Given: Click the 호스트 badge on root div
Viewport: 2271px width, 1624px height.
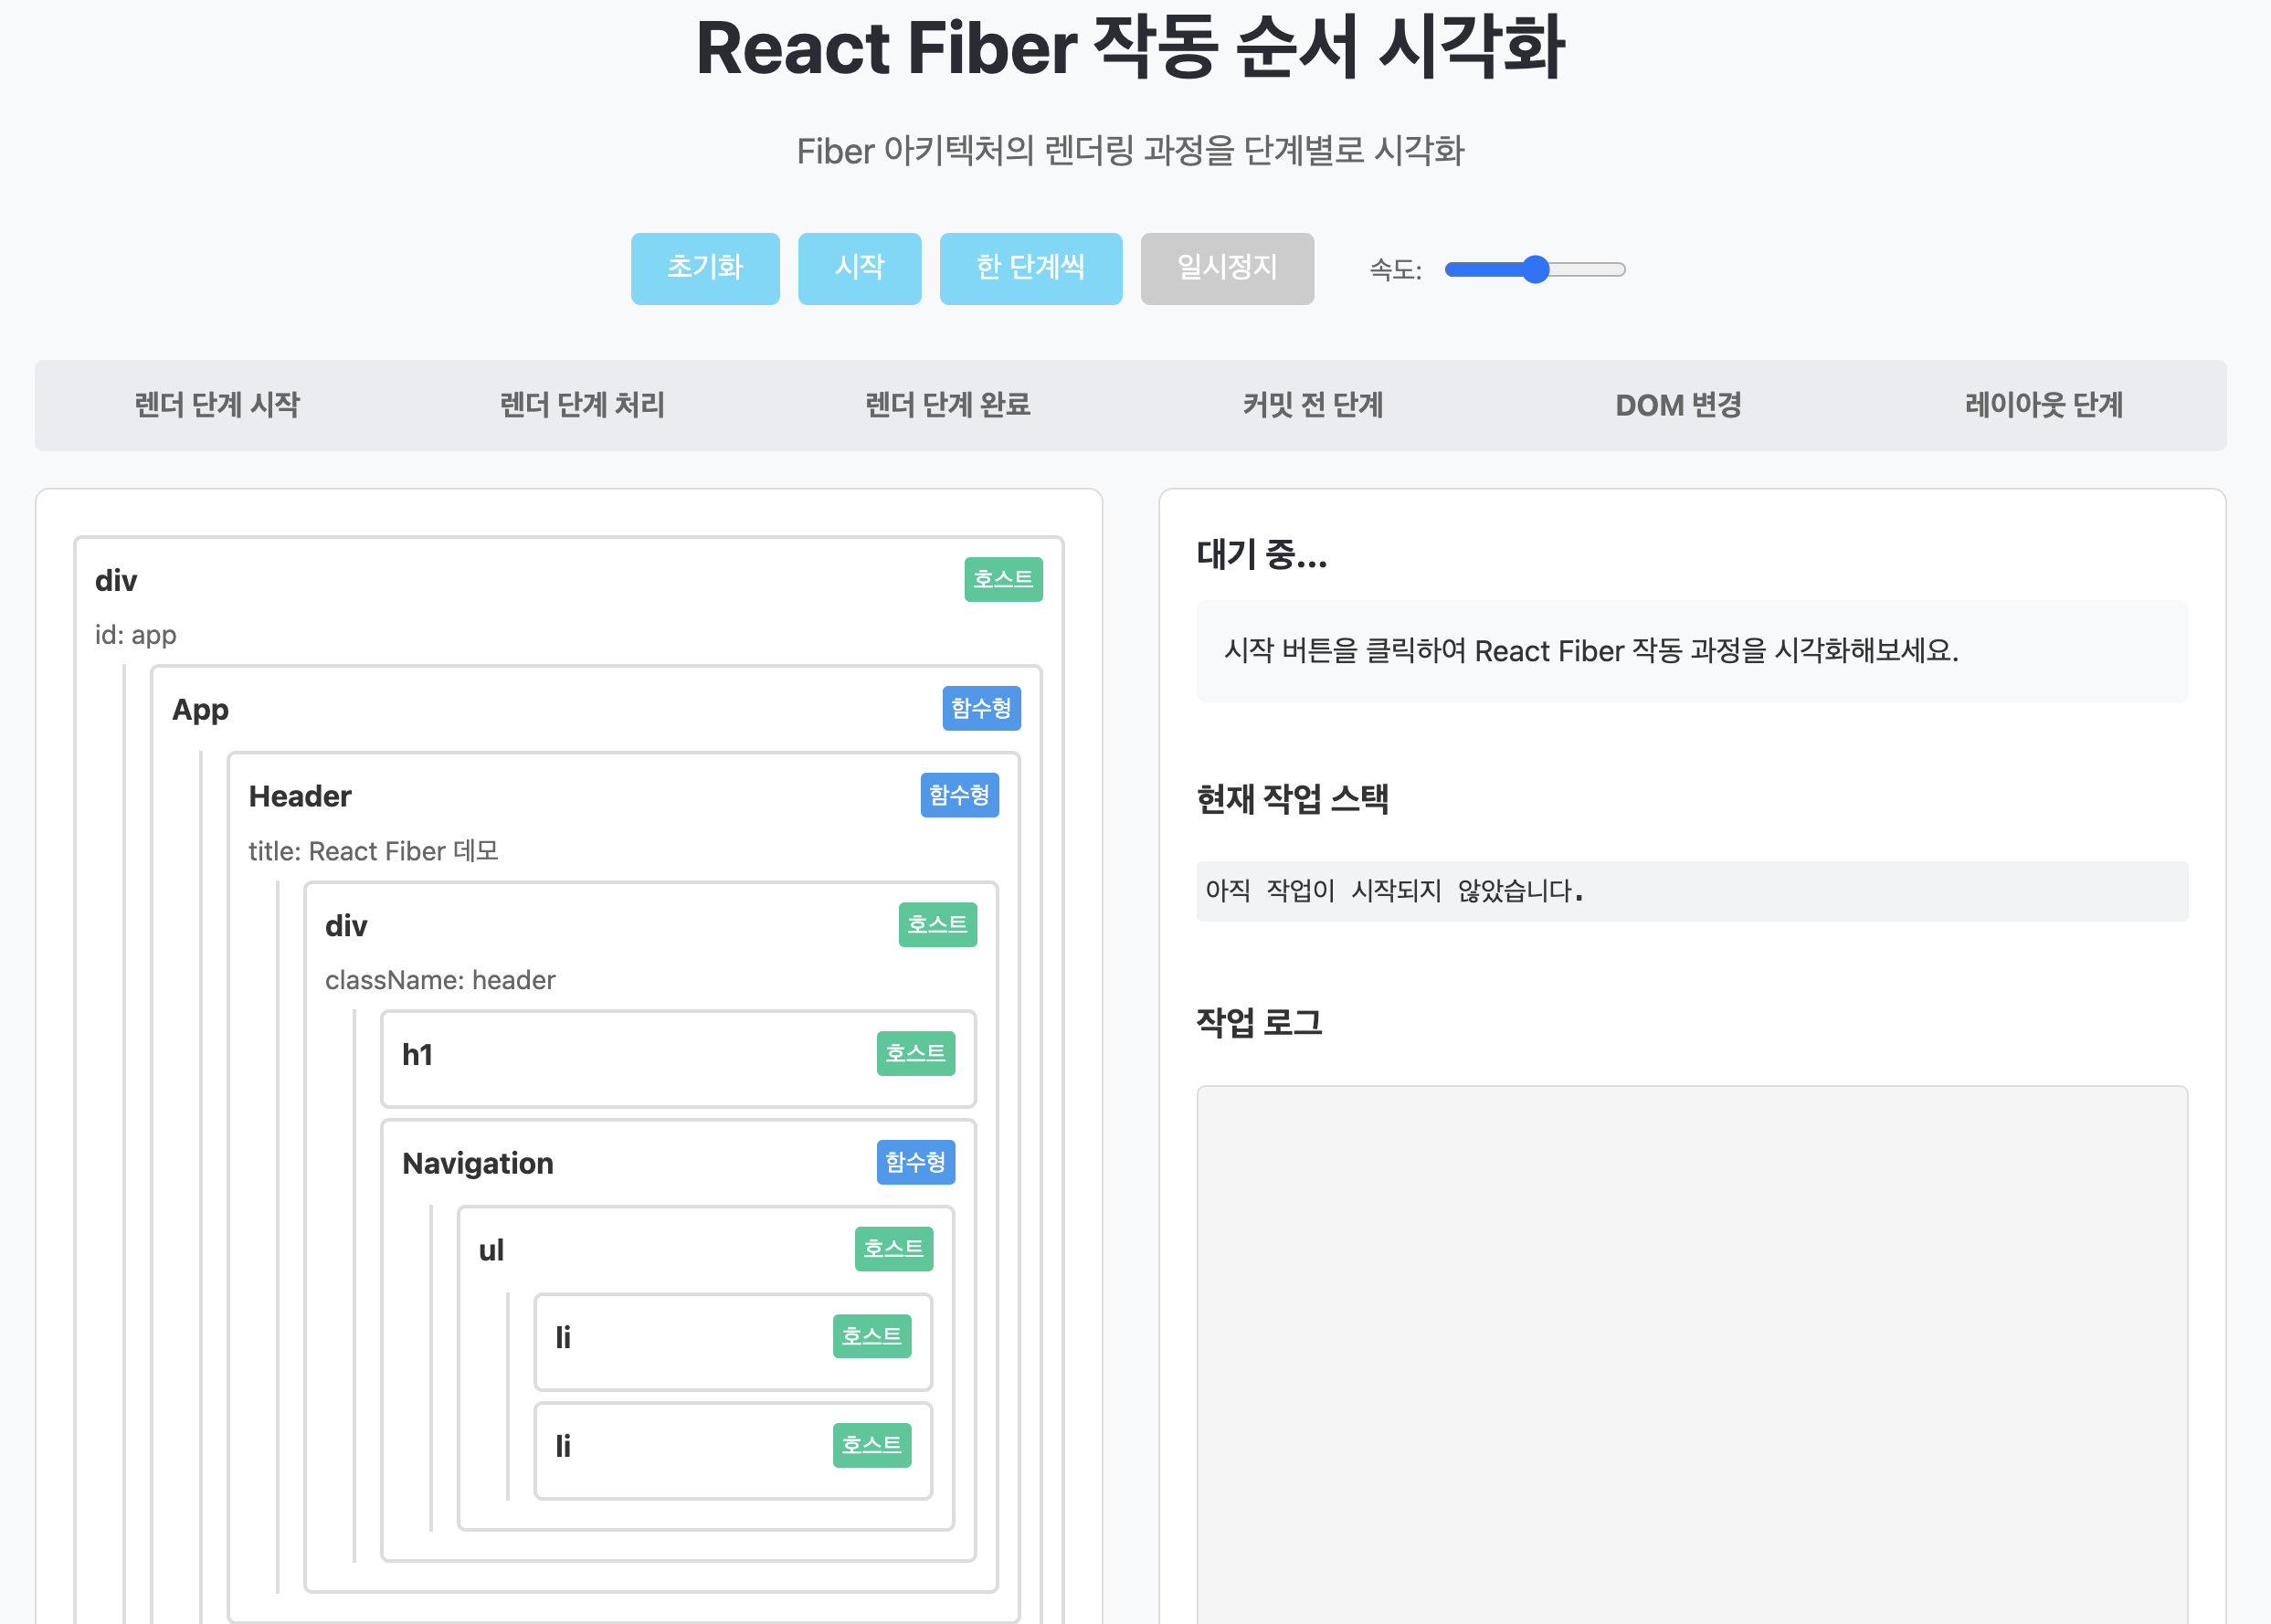Looking at the screenshot, I should pos(1002,579).
